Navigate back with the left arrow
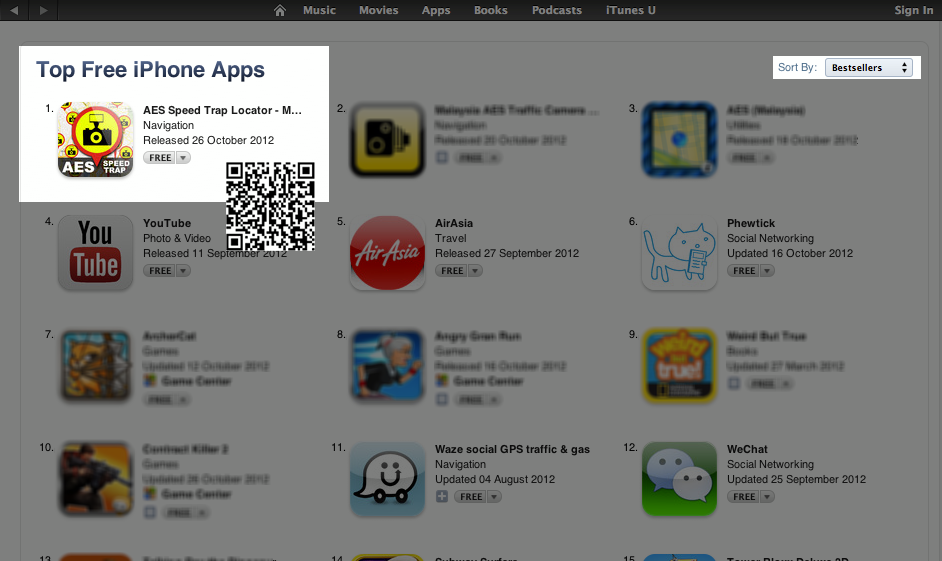This screenshot has width=942, height=561. 14,10
